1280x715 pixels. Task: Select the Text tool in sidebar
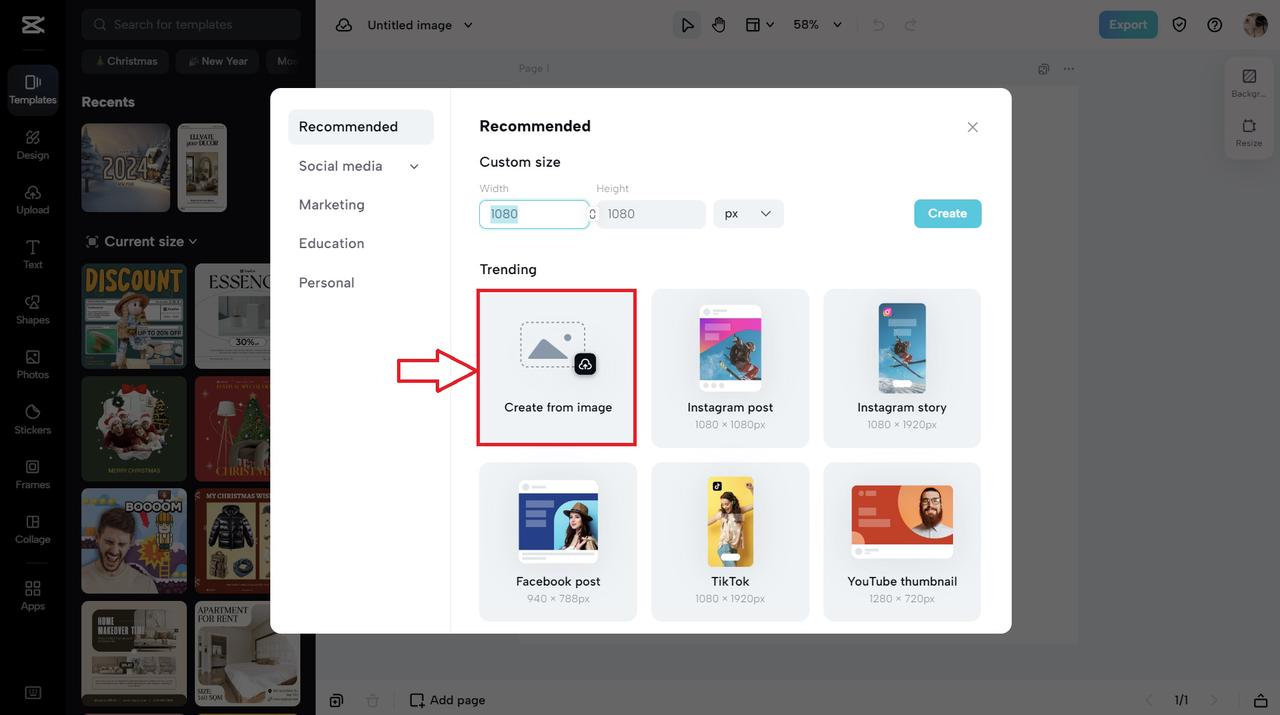pyautogui.click(x=33, y=254)
